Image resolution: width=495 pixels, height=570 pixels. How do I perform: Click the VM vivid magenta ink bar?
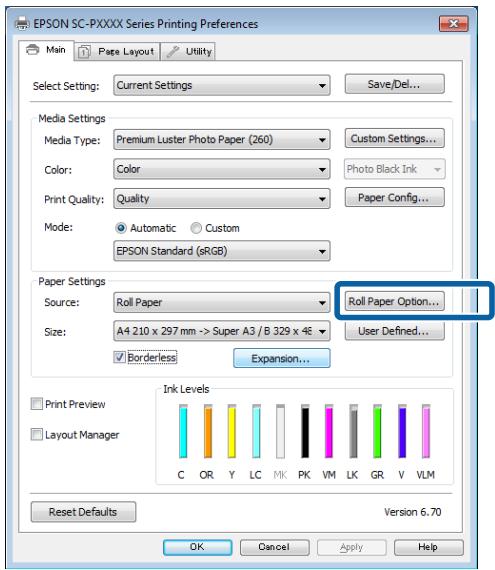[329, 431]
